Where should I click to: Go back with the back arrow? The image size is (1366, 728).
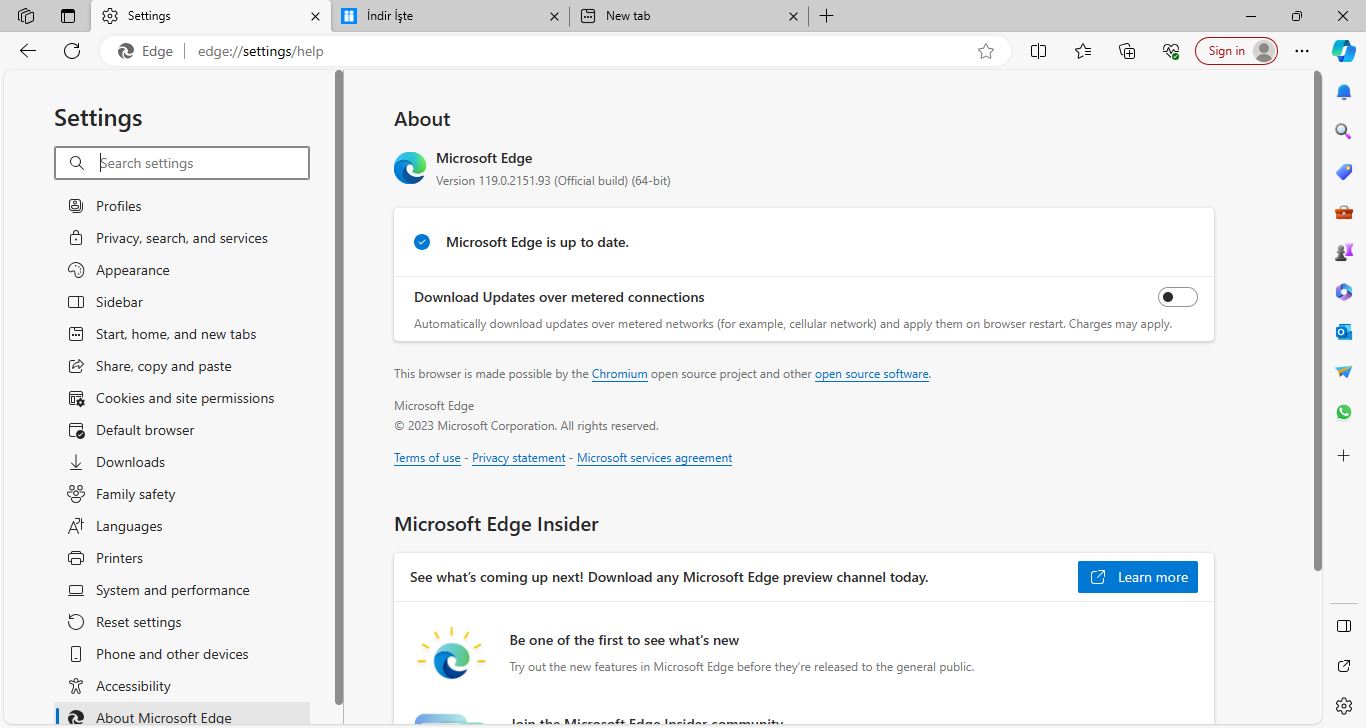(28, 51)
